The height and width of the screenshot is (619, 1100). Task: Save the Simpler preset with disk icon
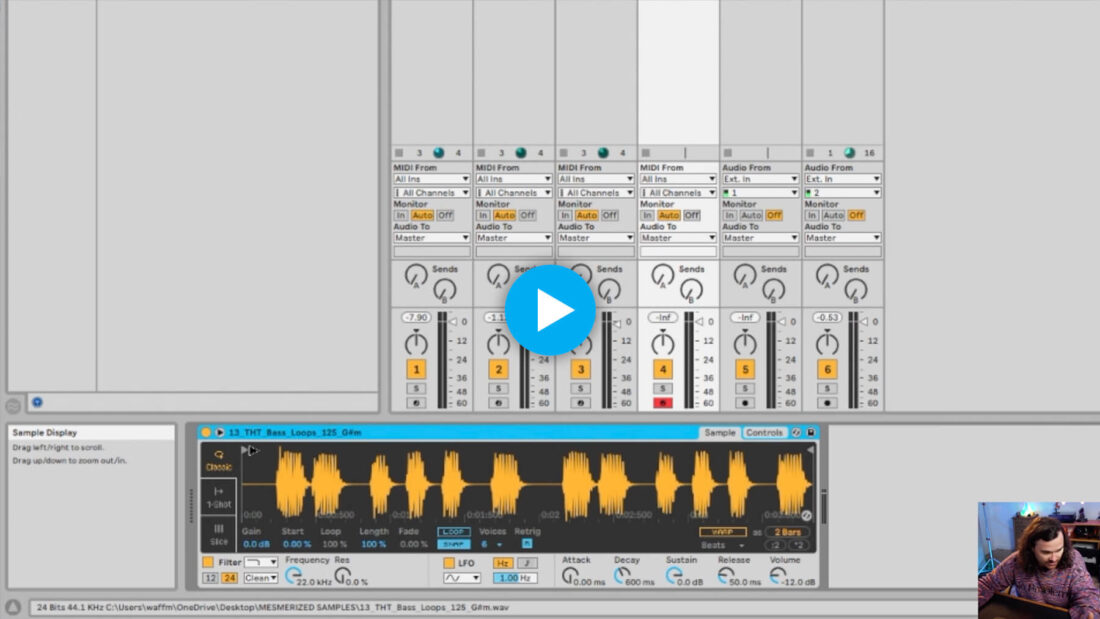[811, 432]
